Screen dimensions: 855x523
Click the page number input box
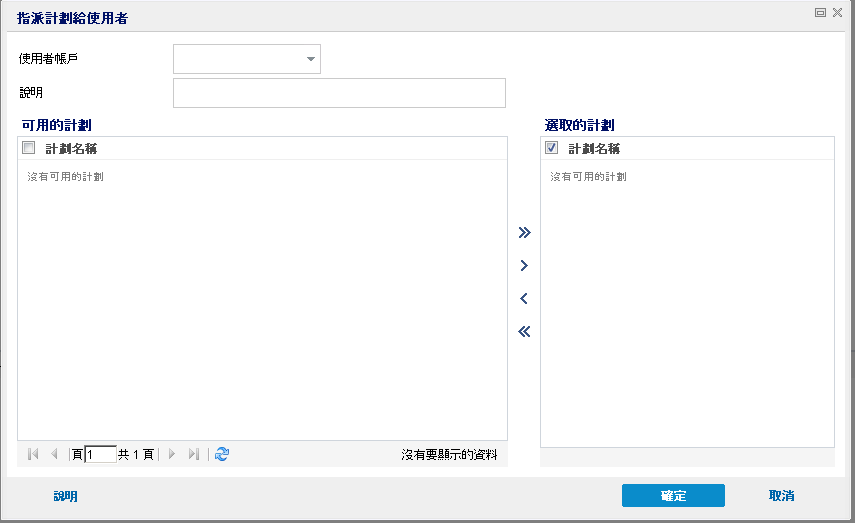tap(100, 454)
